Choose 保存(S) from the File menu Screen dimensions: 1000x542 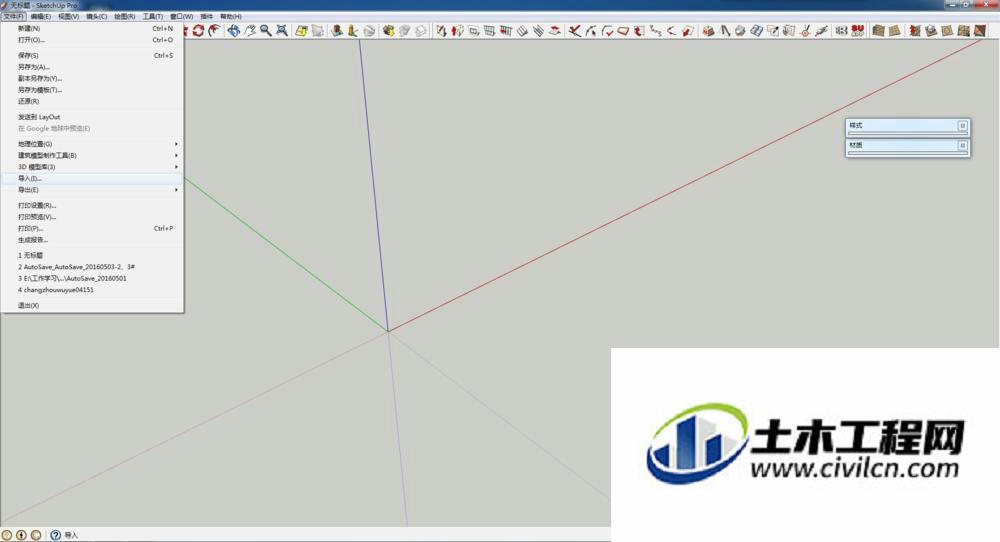(92, 55)
